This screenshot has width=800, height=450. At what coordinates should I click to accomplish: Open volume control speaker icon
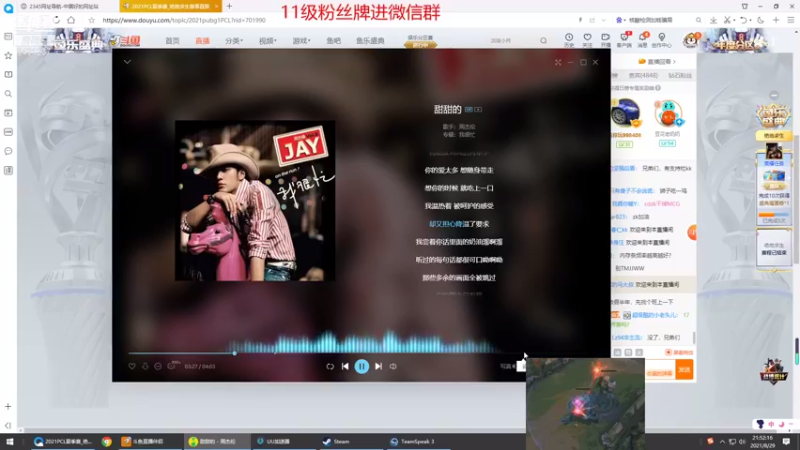(393, 366)
